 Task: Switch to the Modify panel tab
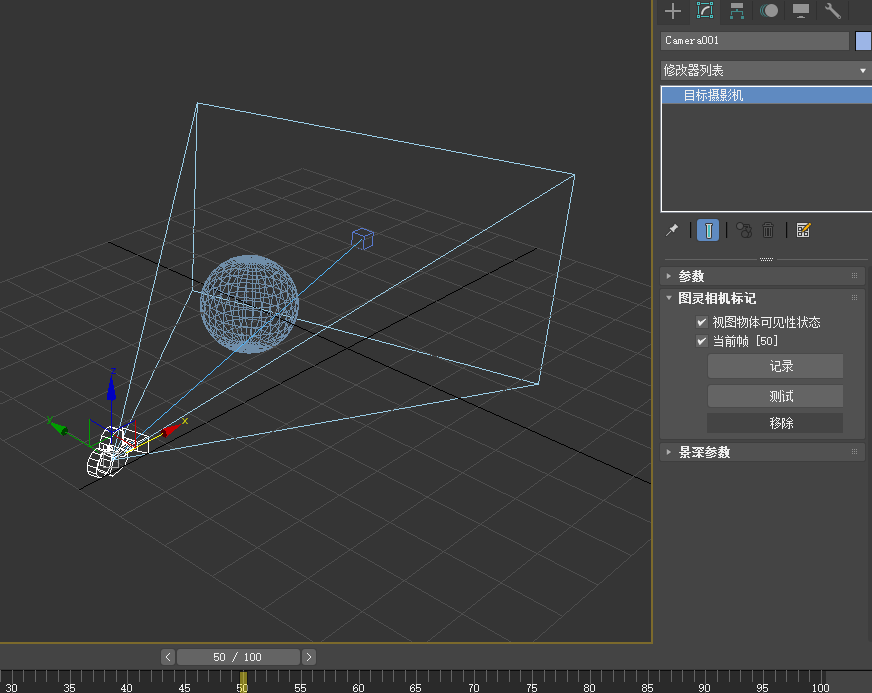(x=705, y=11)
